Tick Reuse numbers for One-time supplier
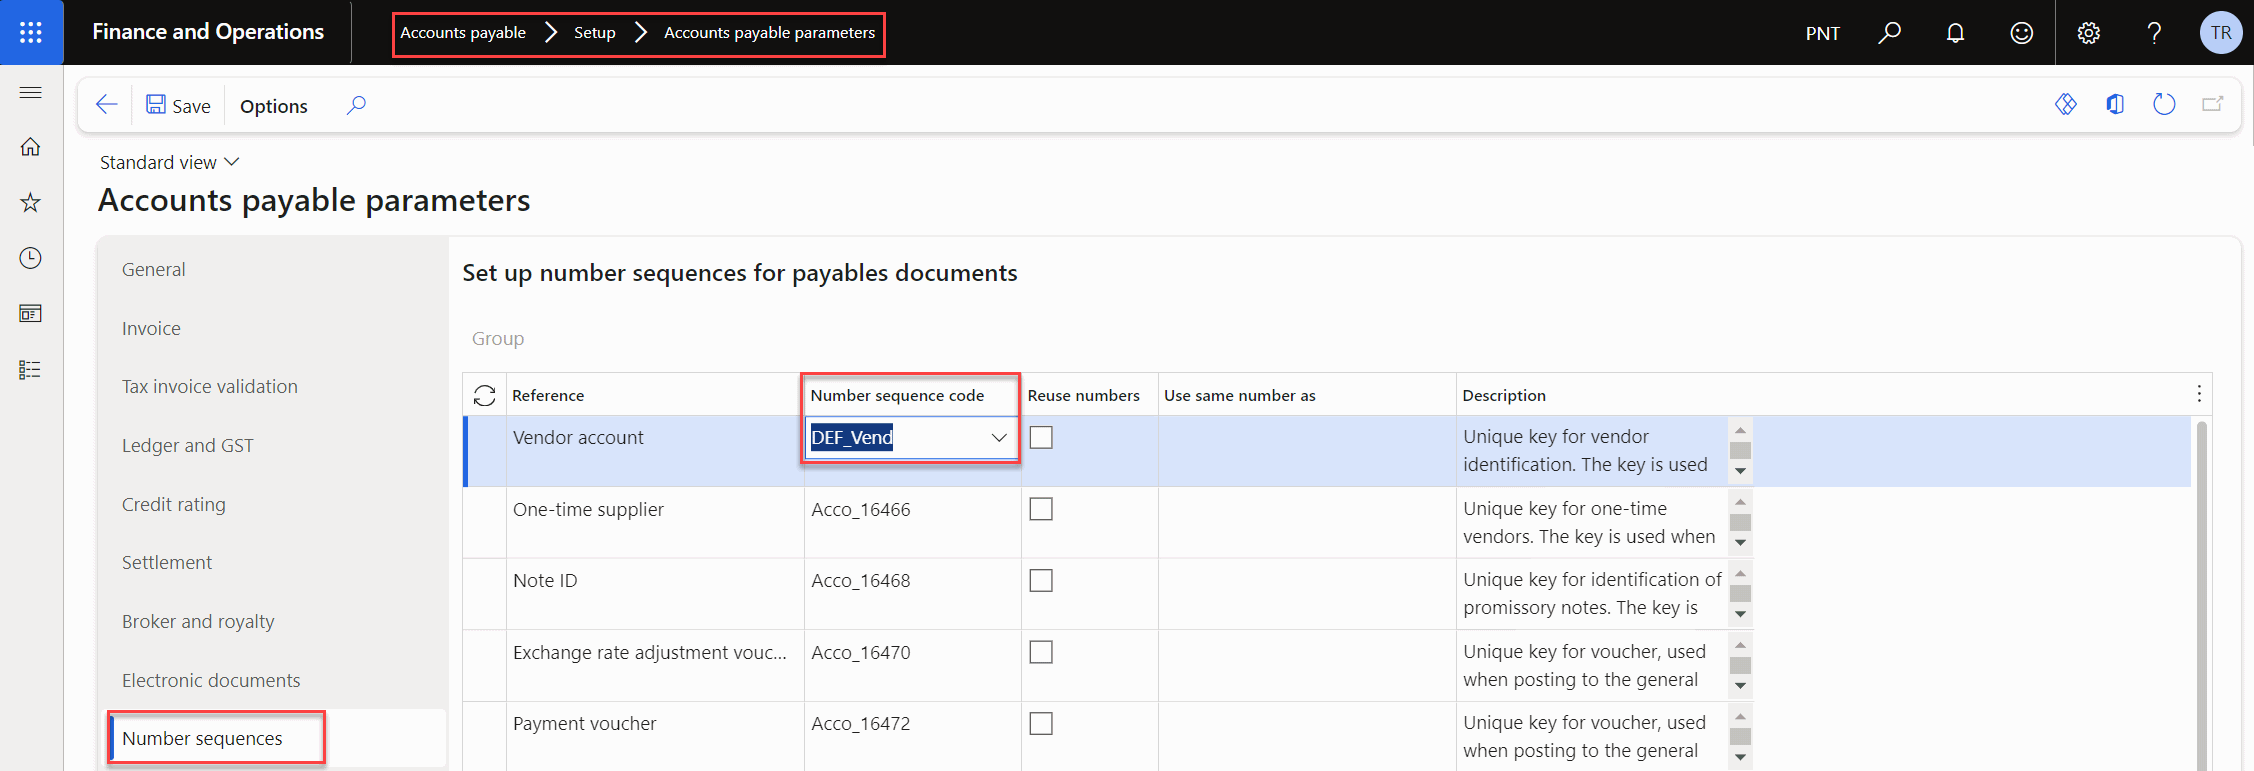 tap(1041, 509)
